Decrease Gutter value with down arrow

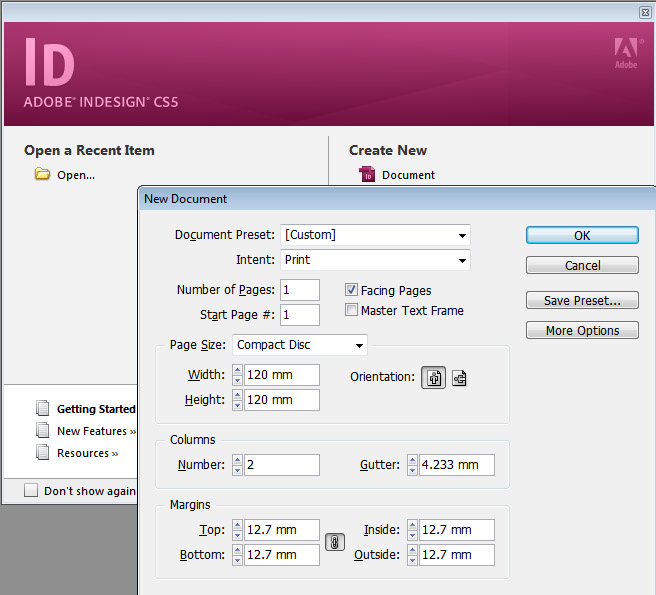coord(412,470)
